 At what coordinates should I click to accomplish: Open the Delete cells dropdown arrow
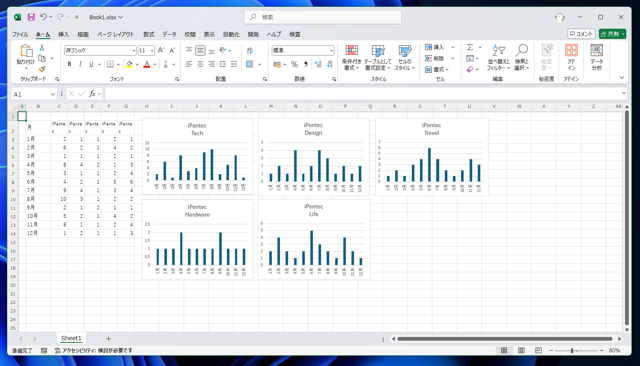click(452, 58)
